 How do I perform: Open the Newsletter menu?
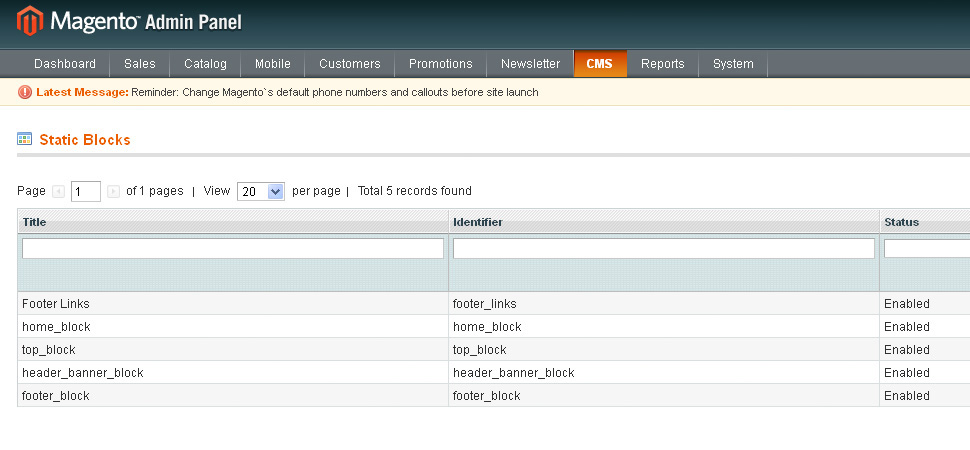531,64
